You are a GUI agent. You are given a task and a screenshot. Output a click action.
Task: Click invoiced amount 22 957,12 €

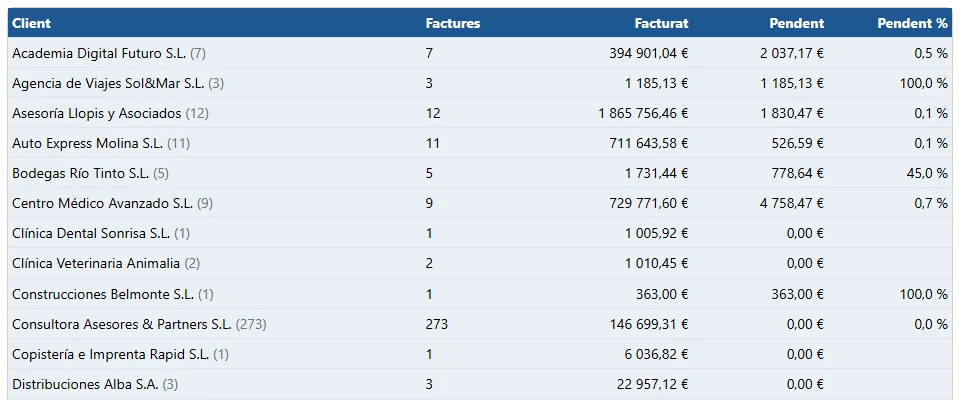tap(653, 384)
